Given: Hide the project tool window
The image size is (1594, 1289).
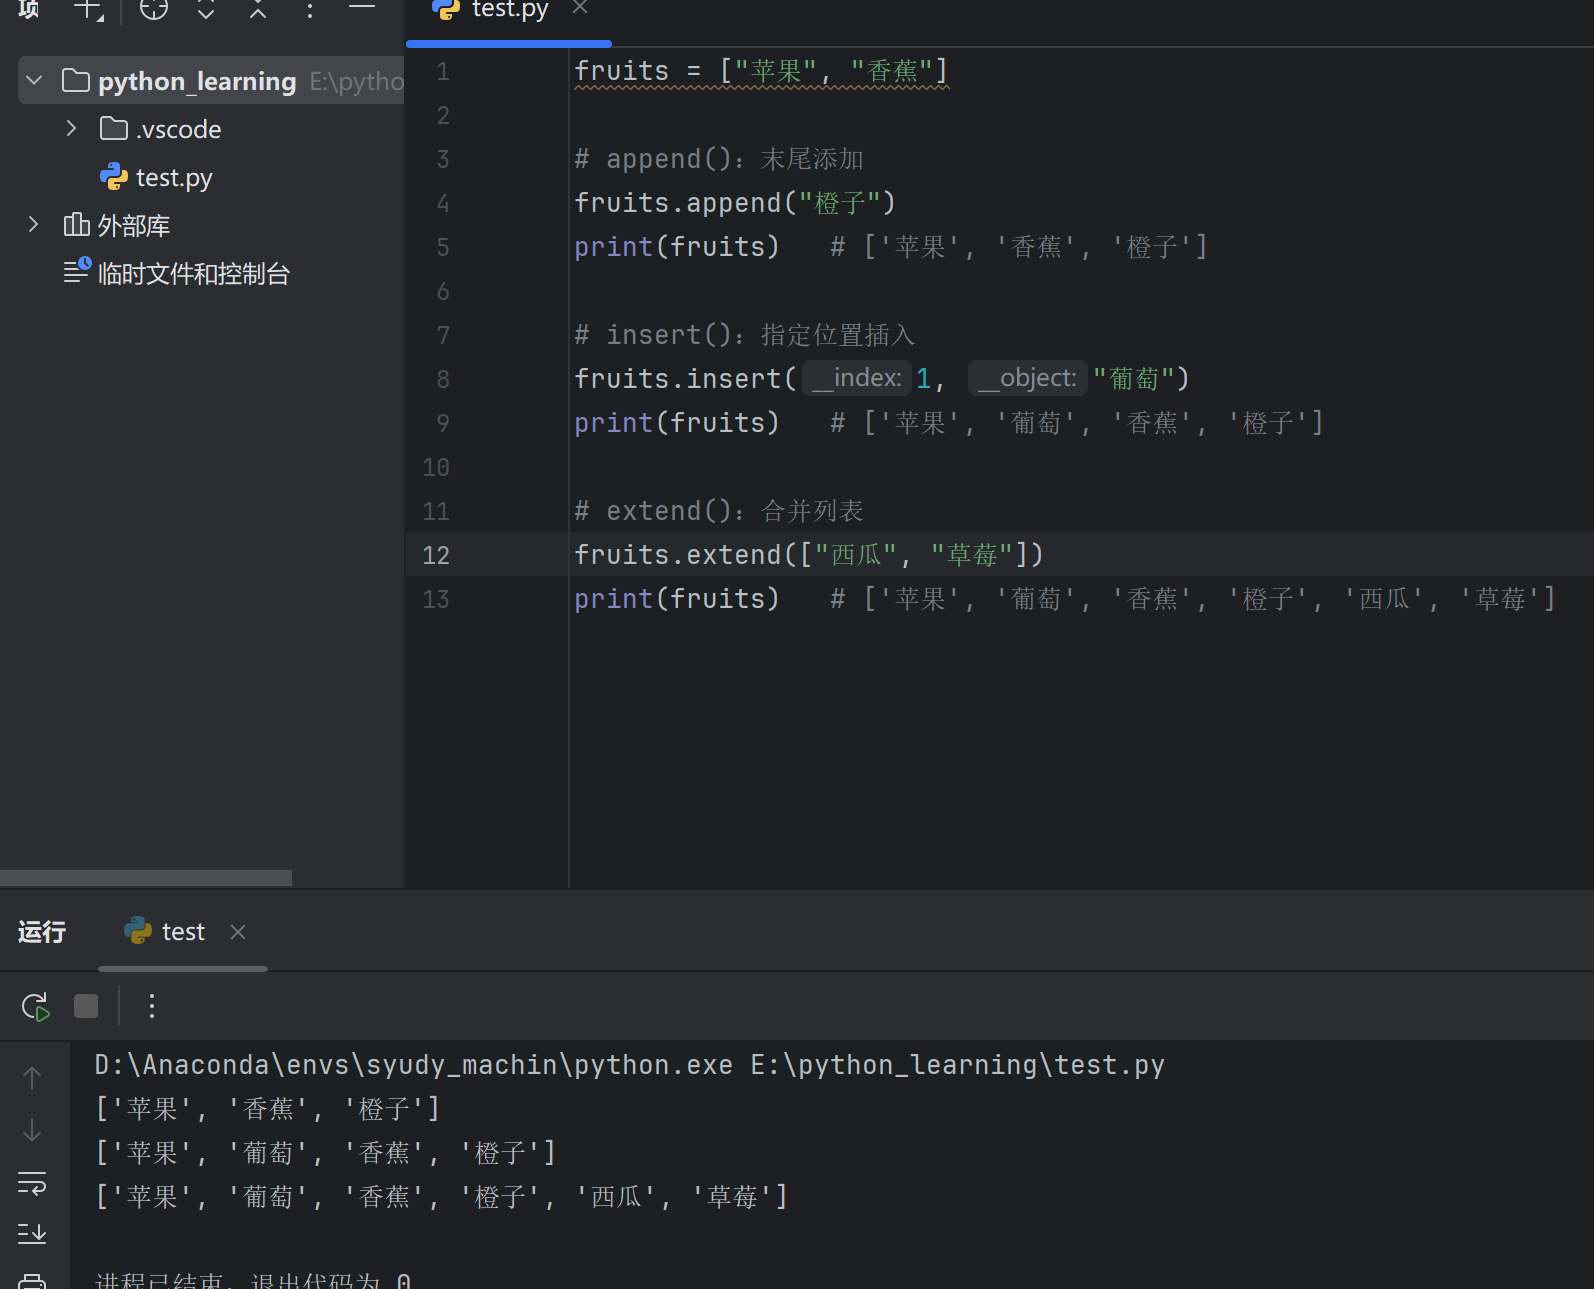Looking at the screenshot, I should coord(362,8).
